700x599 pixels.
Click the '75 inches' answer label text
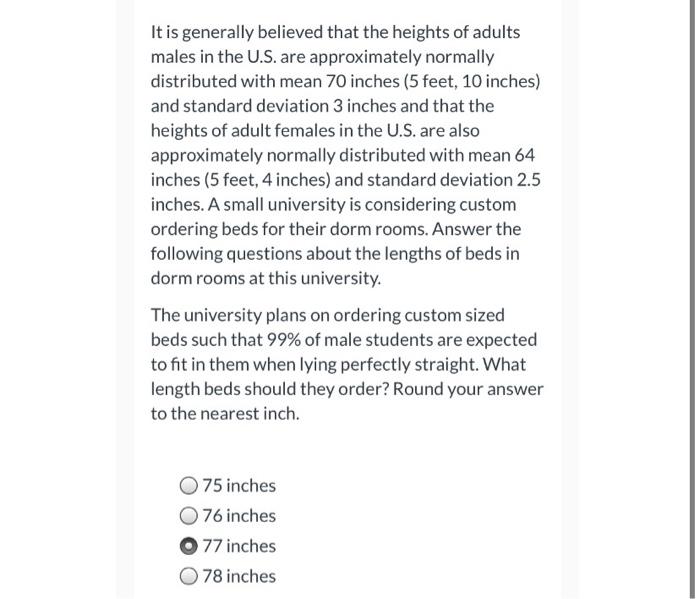point(239,486)
